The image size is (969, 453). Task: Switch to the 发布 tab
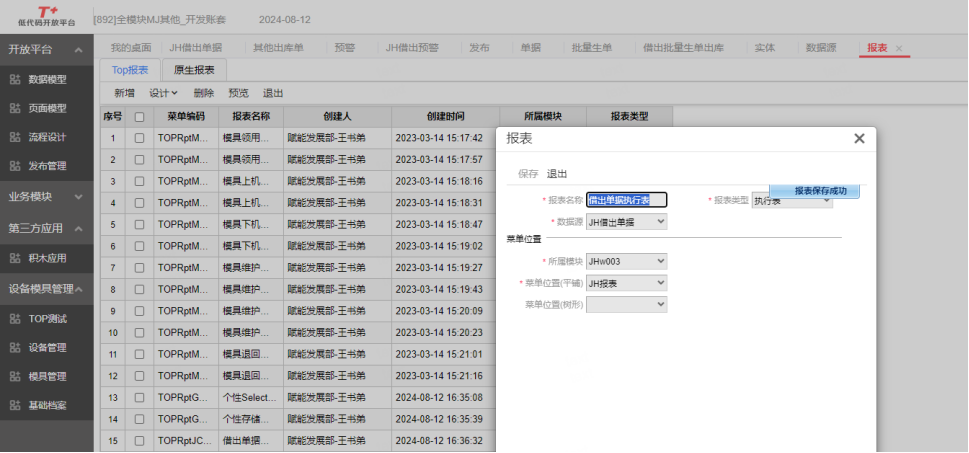(480, 48)
